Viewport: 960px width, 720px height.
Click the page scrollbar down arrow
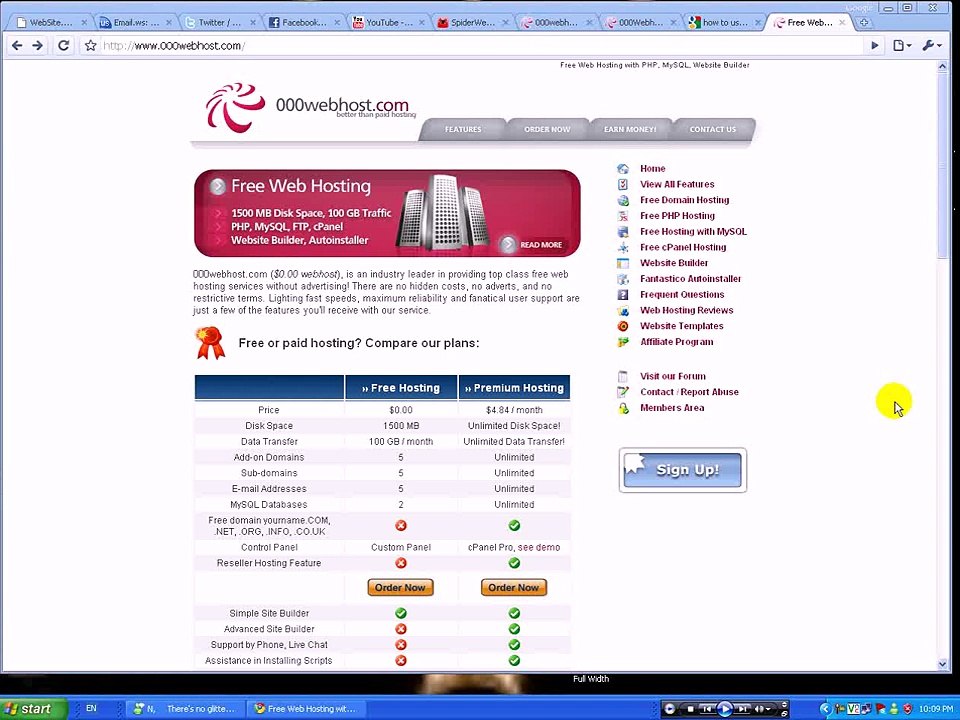click(942, 664)
